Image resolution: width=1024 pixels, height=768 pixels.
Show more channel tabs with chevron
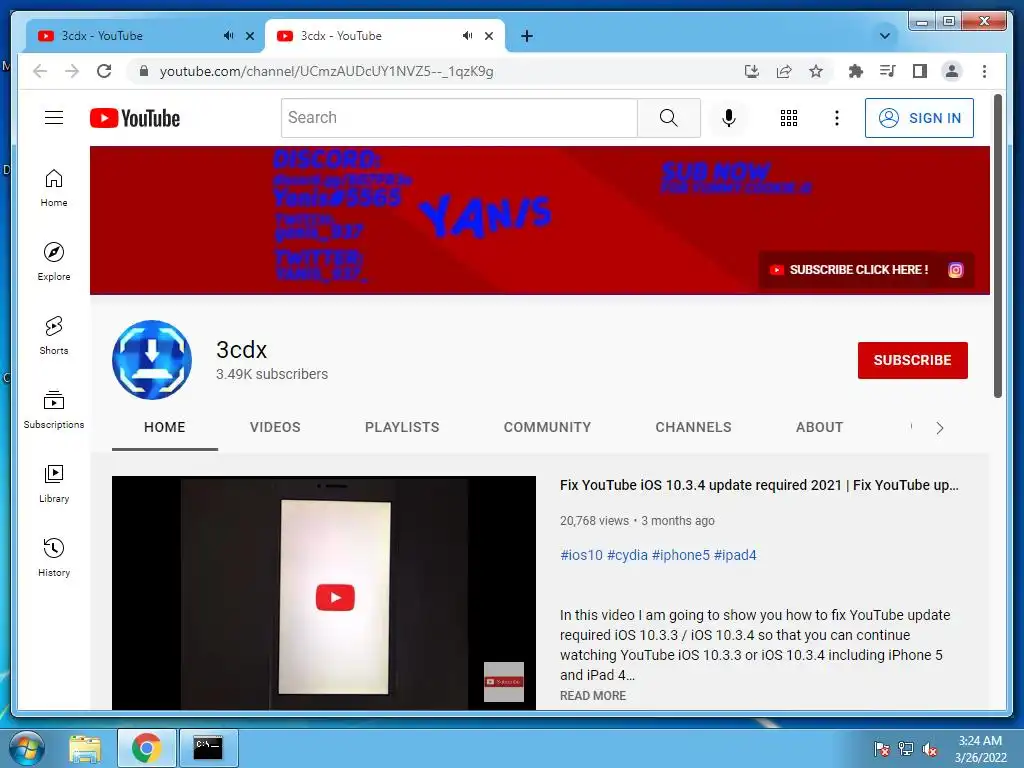(x=940, y=428)
